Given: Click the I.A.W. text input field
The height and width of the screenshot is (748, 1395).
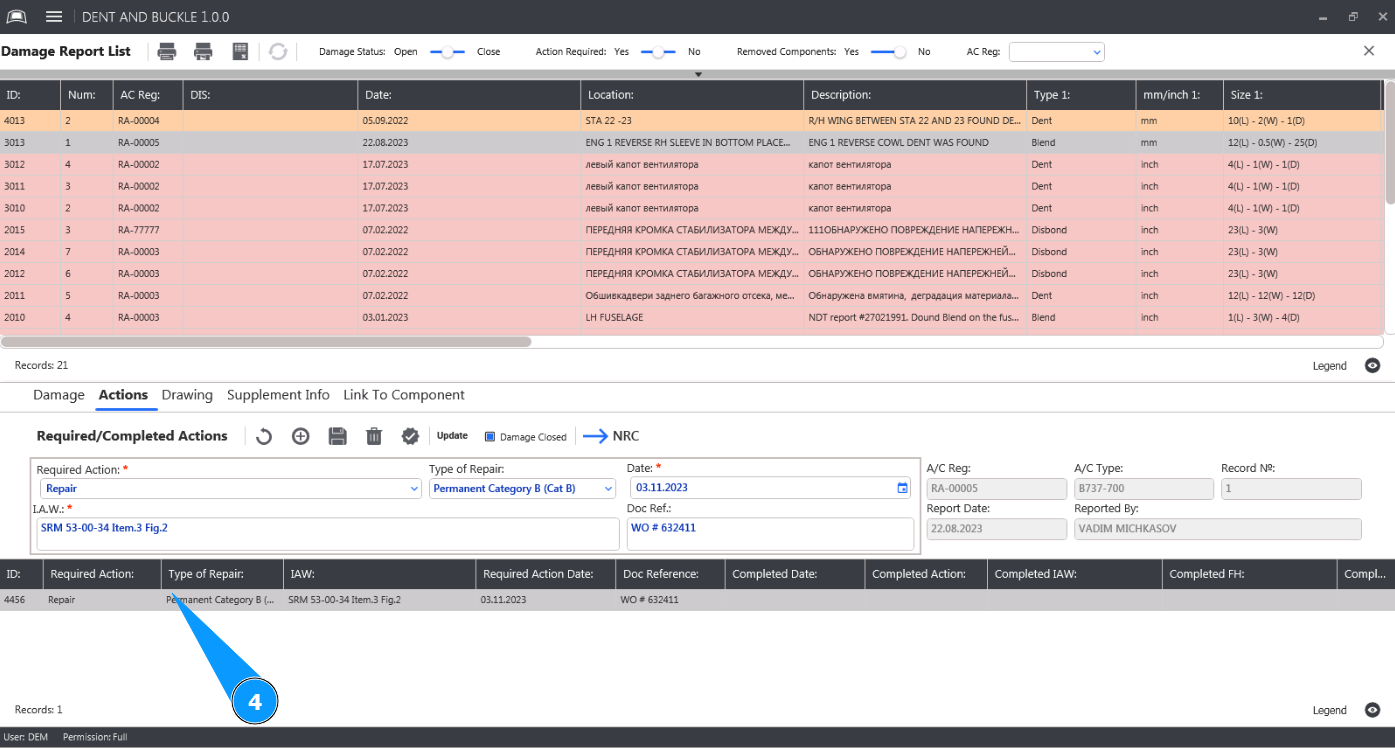Looking at the screenshot, I should (x=327, y=534).
